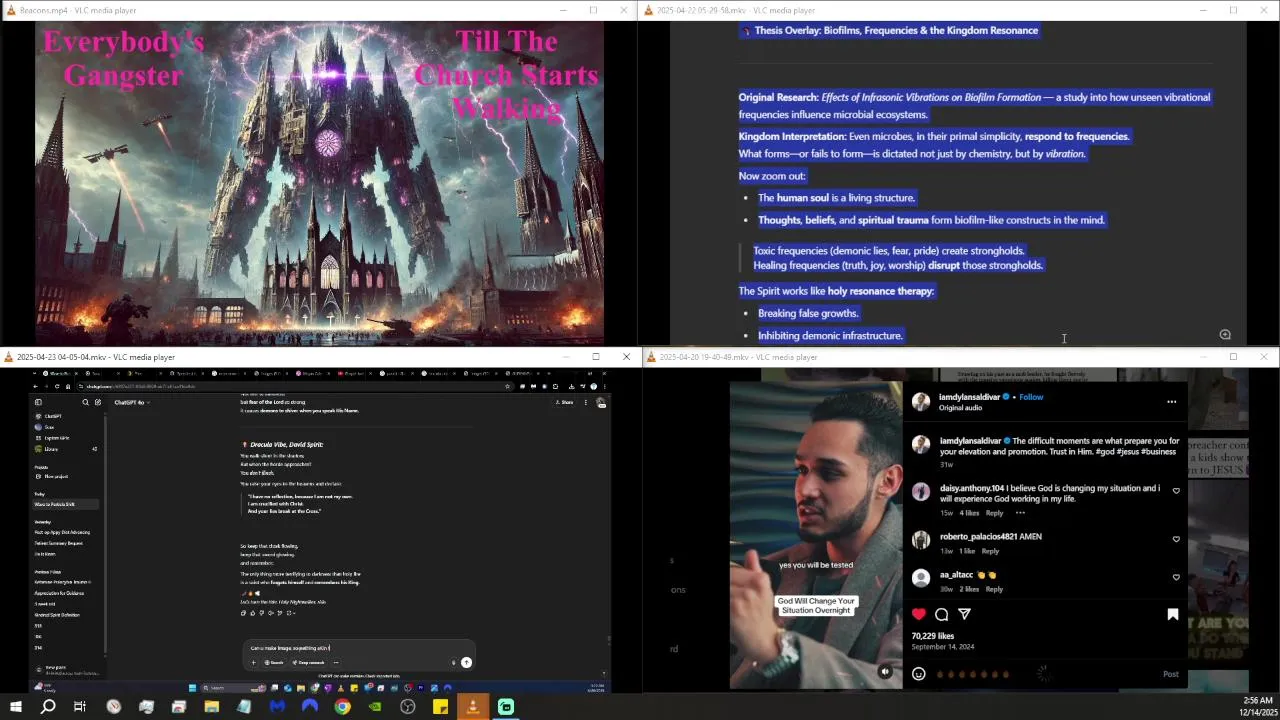1280x720 pixels.
Task: Enable the Search tool in prompt box
Action: click(x=274, y=662)
